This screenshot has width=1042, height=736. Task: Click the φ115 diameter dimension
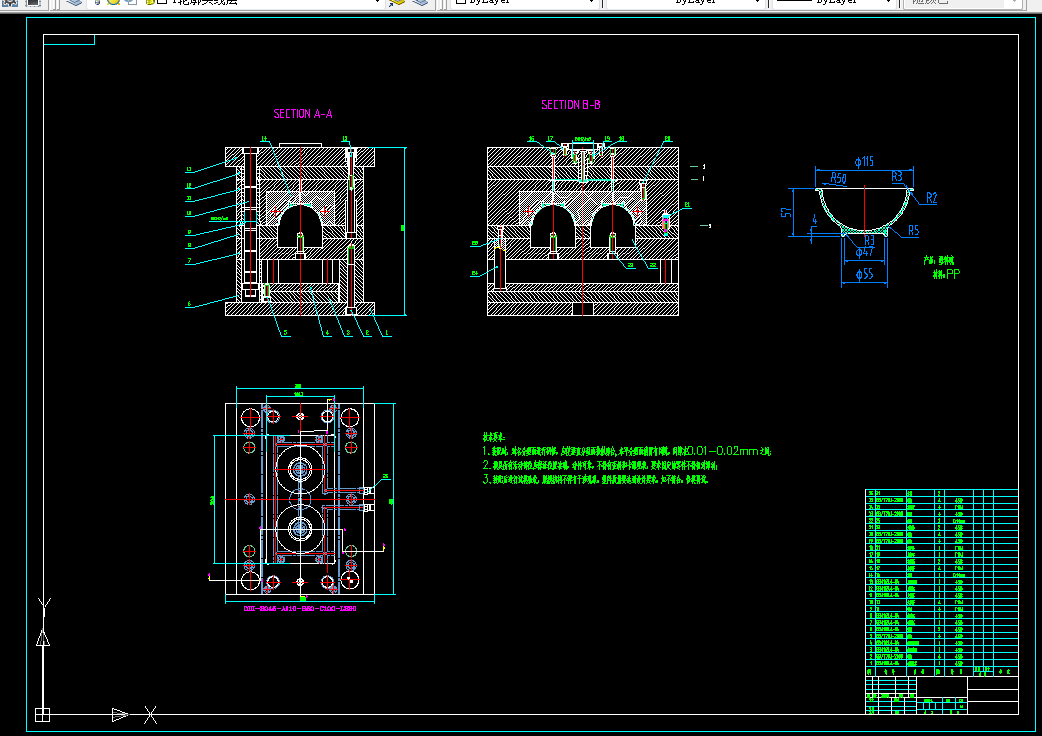click(864, 161)
